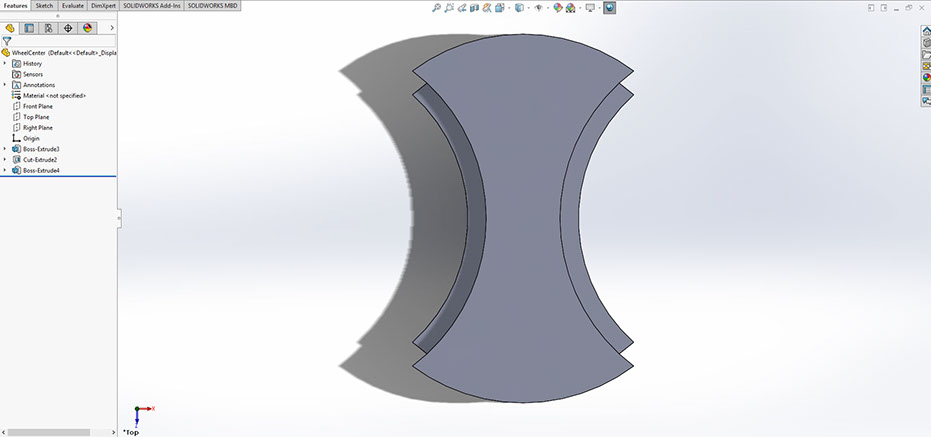
Task: Toggle the RealView graphics sphere button
Action: [x=609, y=7]
